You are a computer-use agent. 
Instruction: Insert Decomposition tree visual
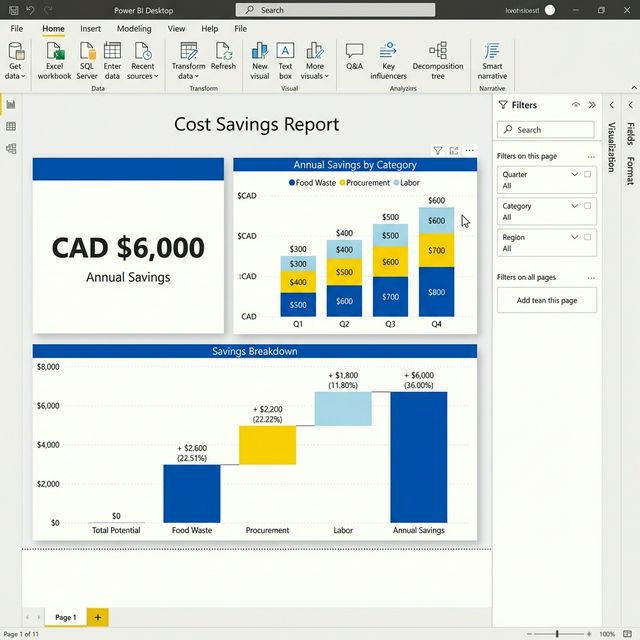[x=437, y=51]
